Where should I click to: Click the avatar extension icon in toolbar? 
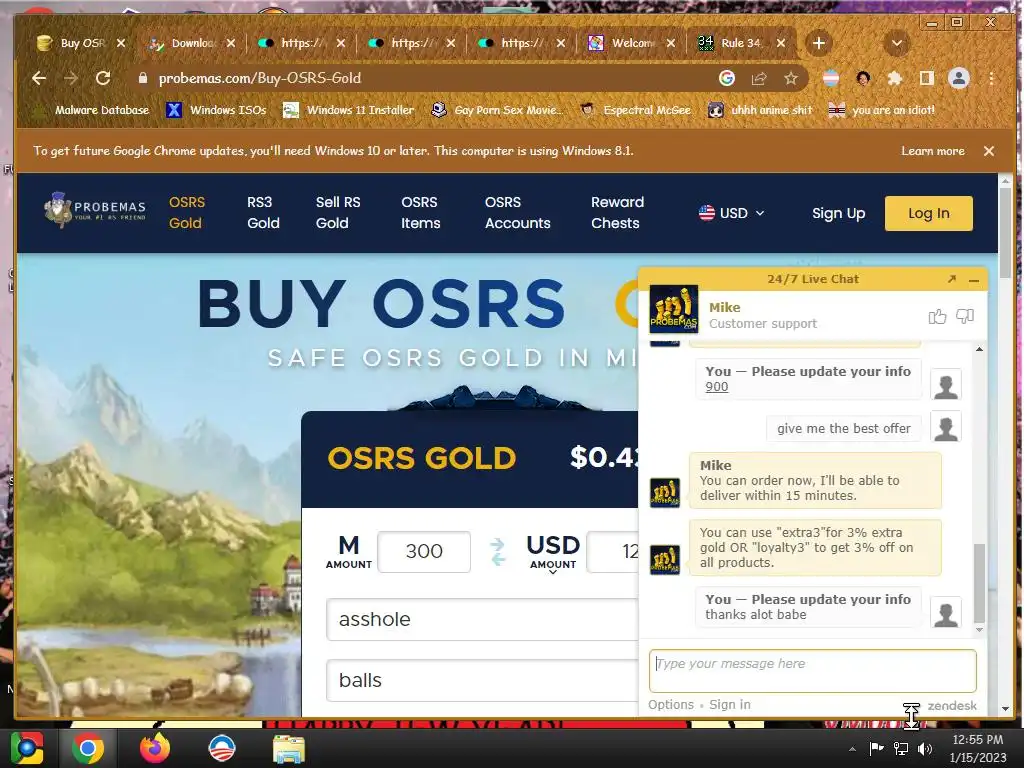pos(863,78)
